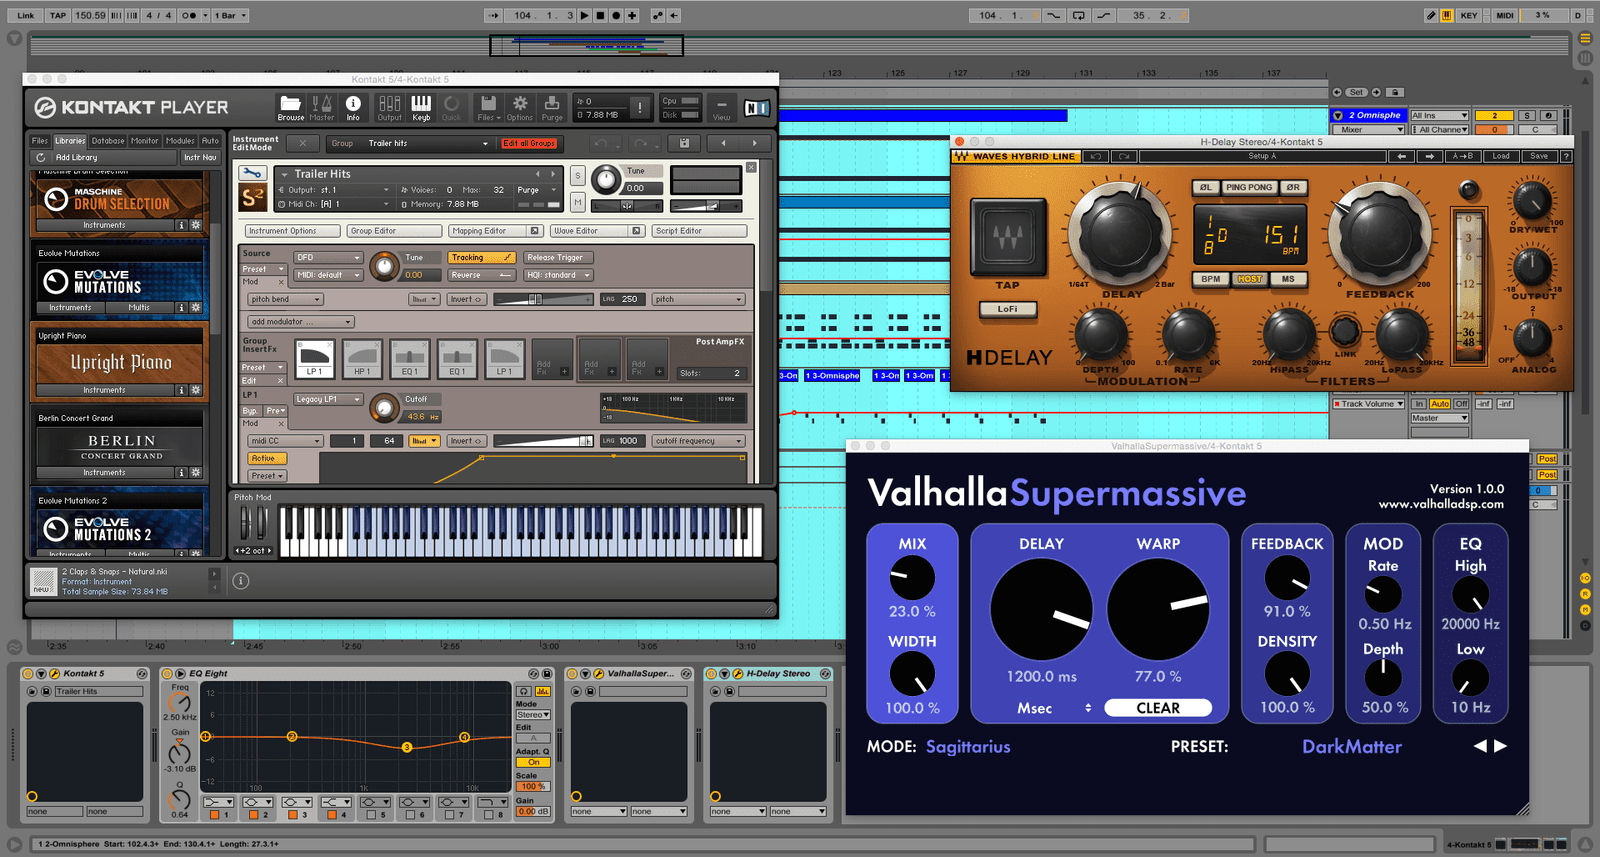The width and height of the screenshot is (1600, 857).
Task: Click the CLEAR button in Valhalla Supermassive
Action: pyautogui.click(x=1158, y=708)
